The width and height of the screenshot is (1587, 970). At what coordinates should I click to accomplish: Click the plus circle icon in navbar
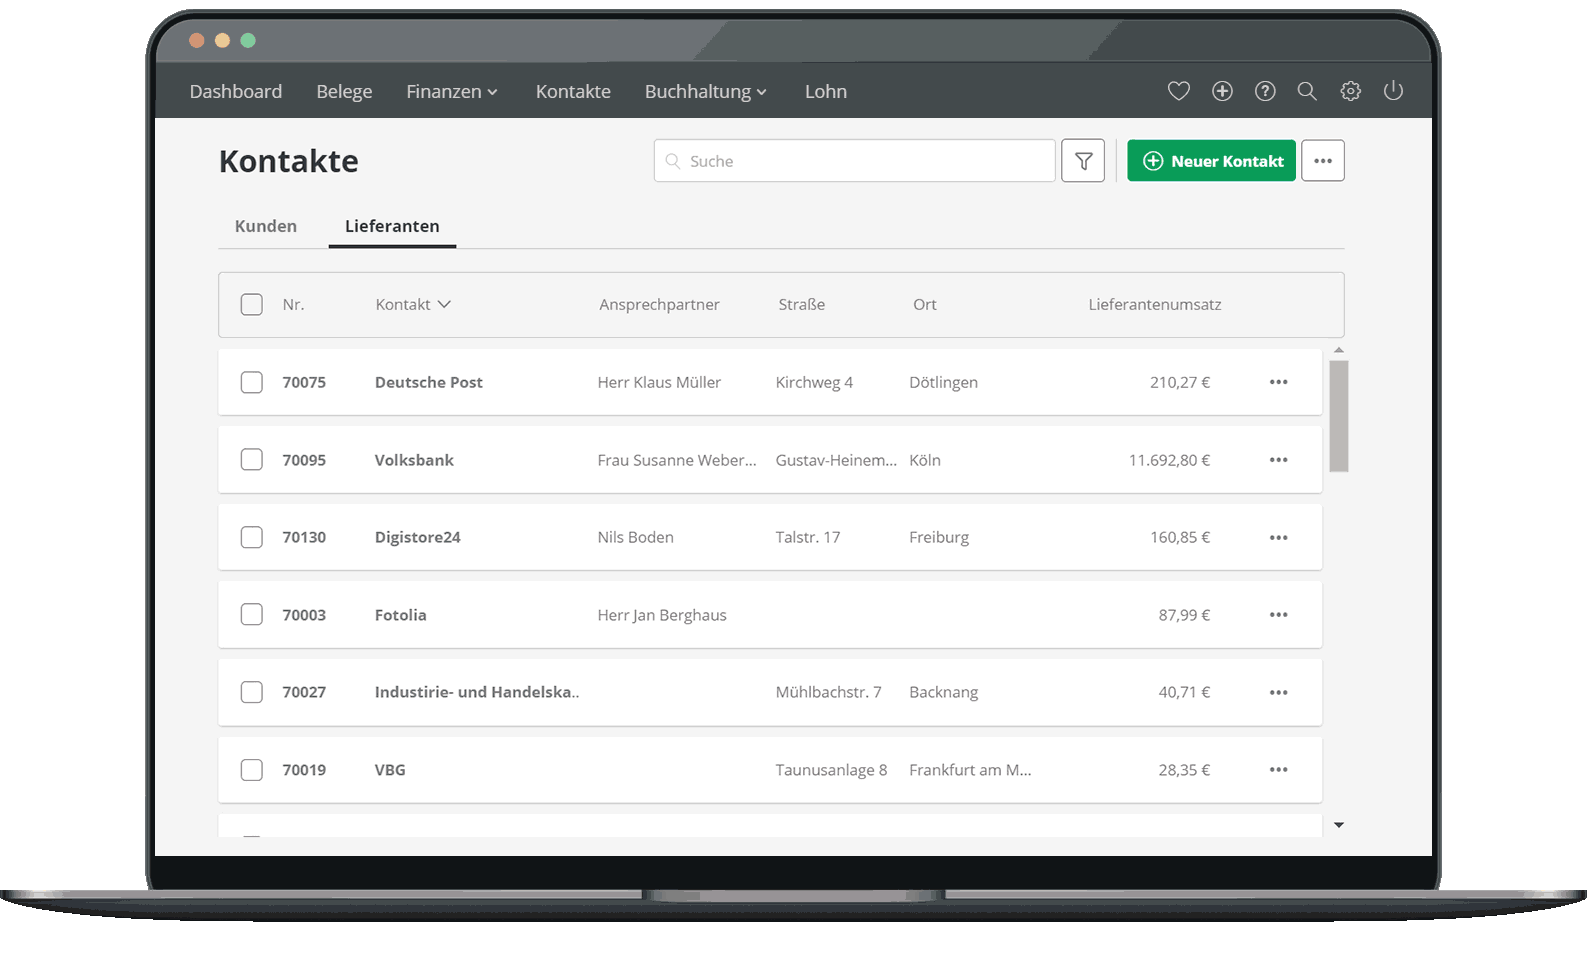1222,91
